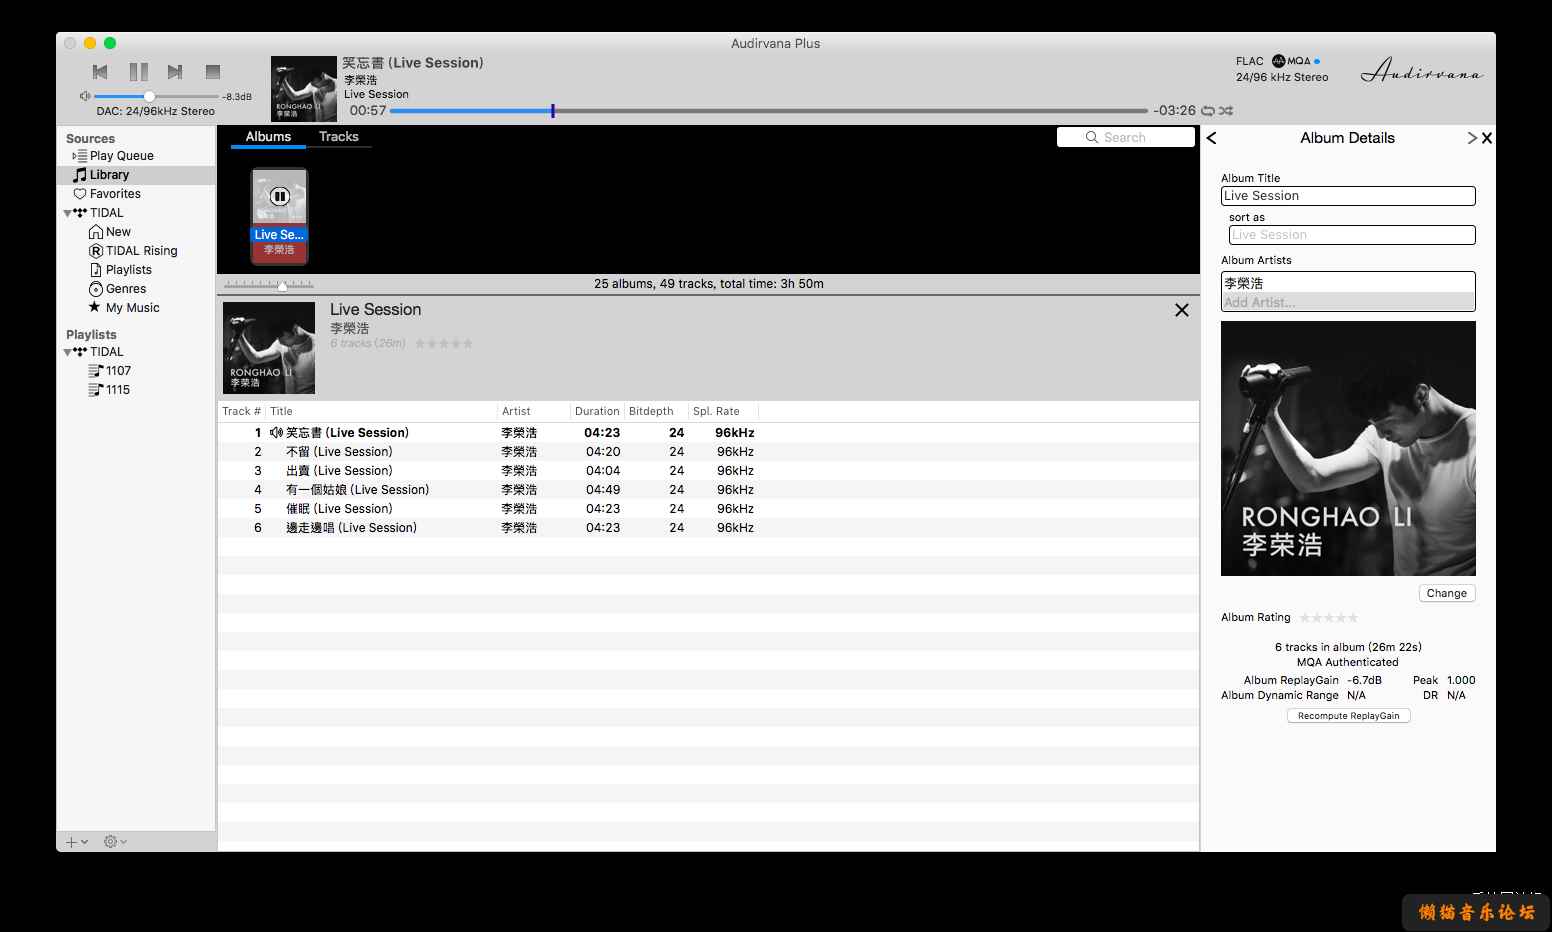This screenshot has width=1552, height=932.
Task: Close the Album Details panel
Action: point(1487,138)
